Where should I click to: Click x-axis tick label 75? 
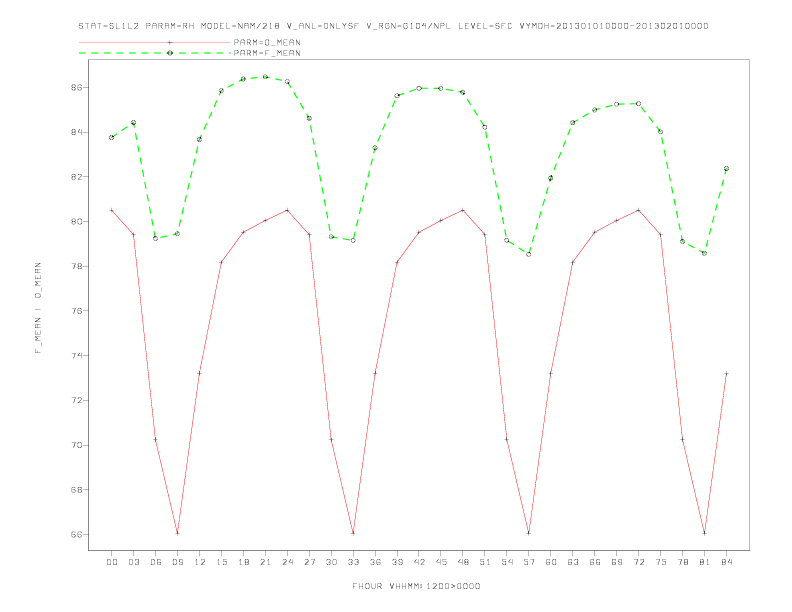coord(660,562)
